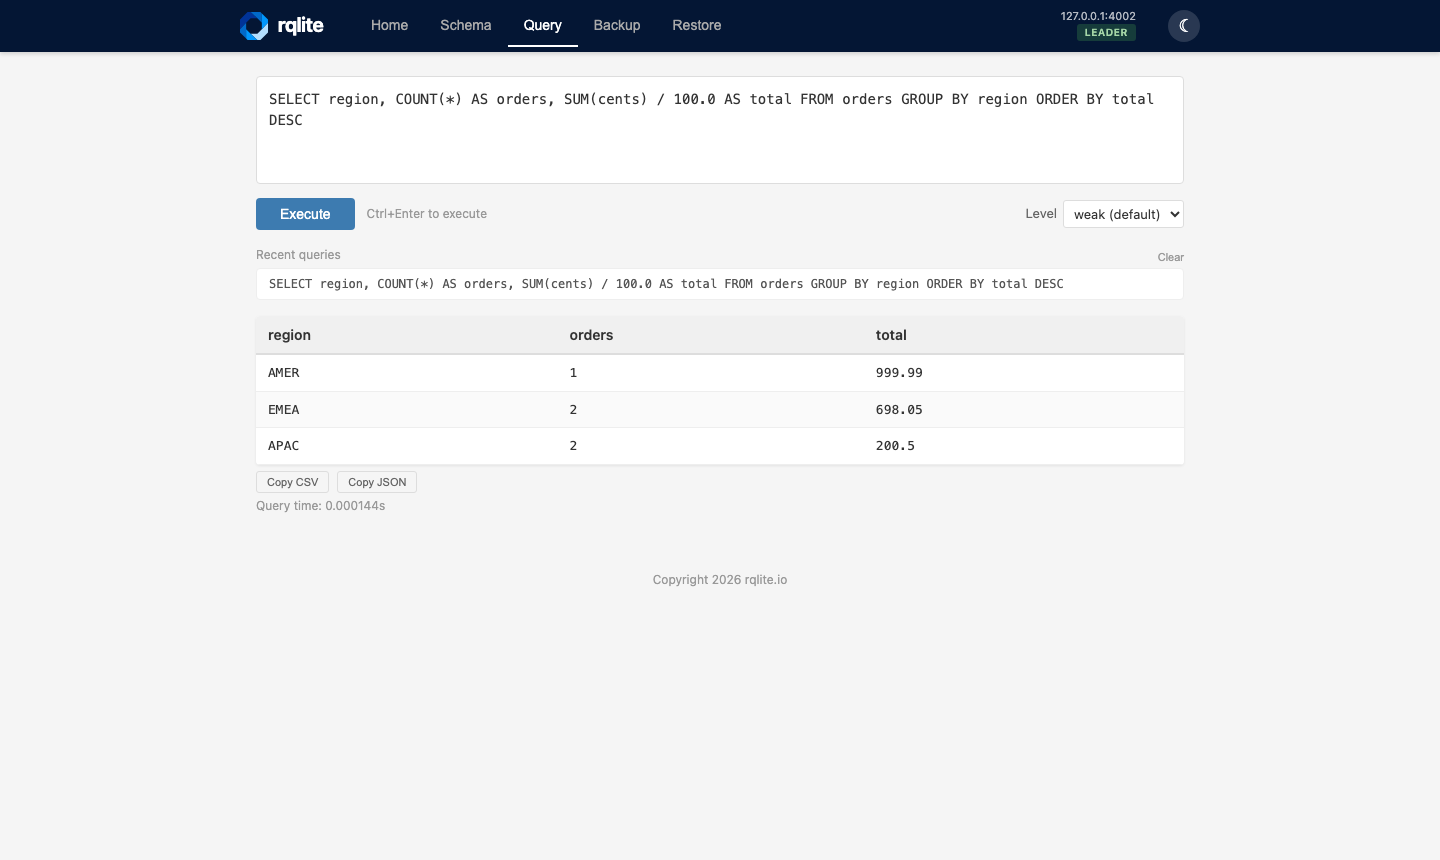
Task: Click the Copyright 2026 rqlite.io footer
Action: pyautogui.click(x=720, y=580)
